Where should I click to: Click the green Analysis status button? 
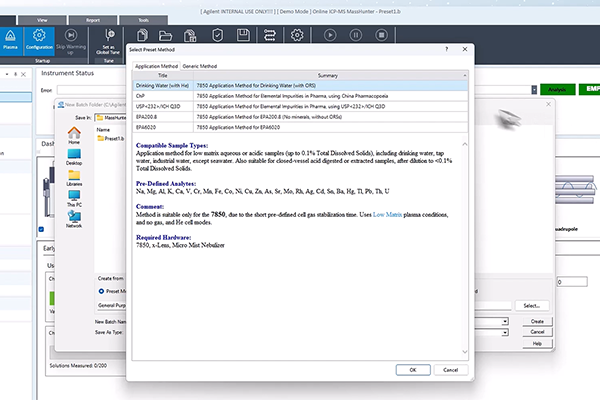[558, 90]
